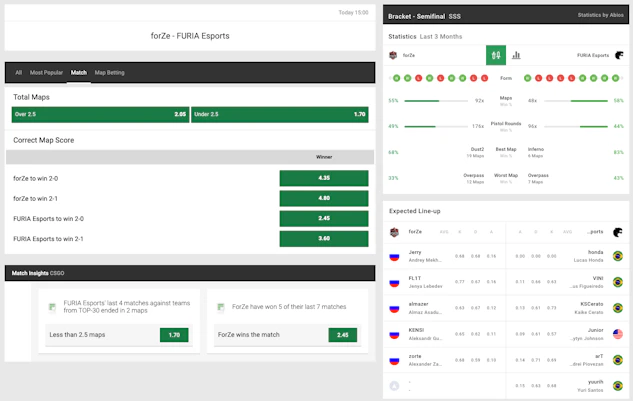Select forZe to win 2-0 odds 4.35
633x401 pixels.
coord(324,178)
